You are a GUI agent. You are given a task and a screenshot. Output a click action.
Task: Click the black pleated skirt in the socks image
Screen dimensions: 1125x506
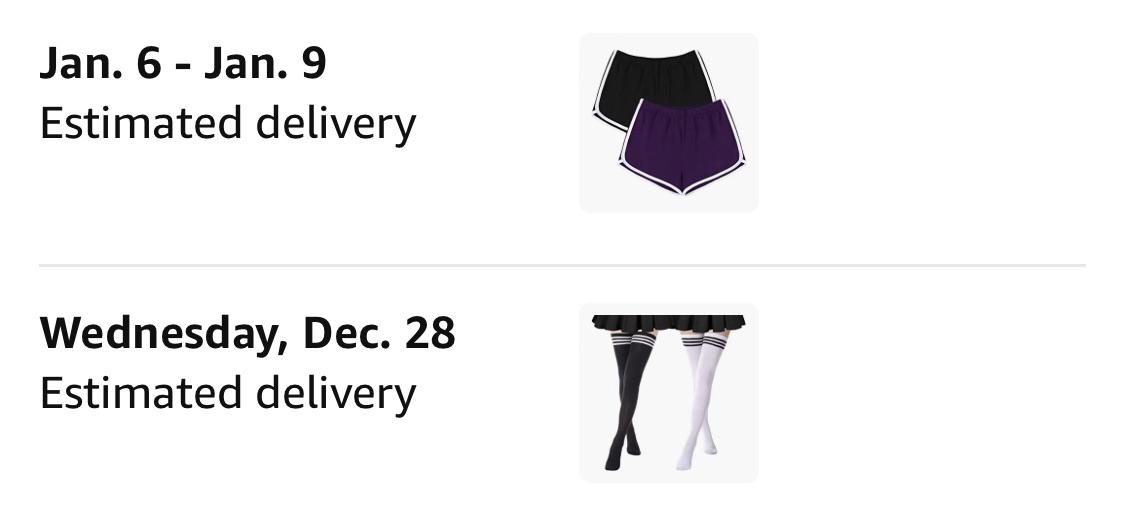[x=669, y=324]
